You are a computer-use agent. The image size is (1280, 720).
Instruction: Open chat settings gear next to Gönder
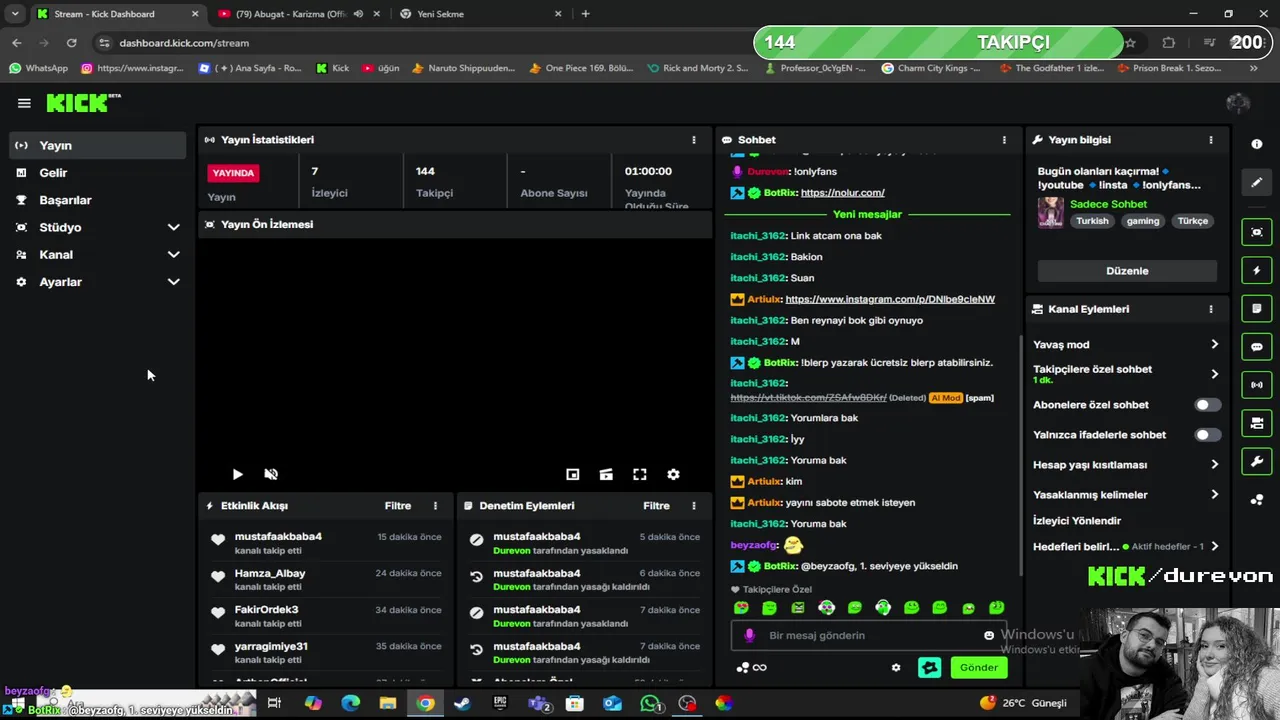coord(896,668)
